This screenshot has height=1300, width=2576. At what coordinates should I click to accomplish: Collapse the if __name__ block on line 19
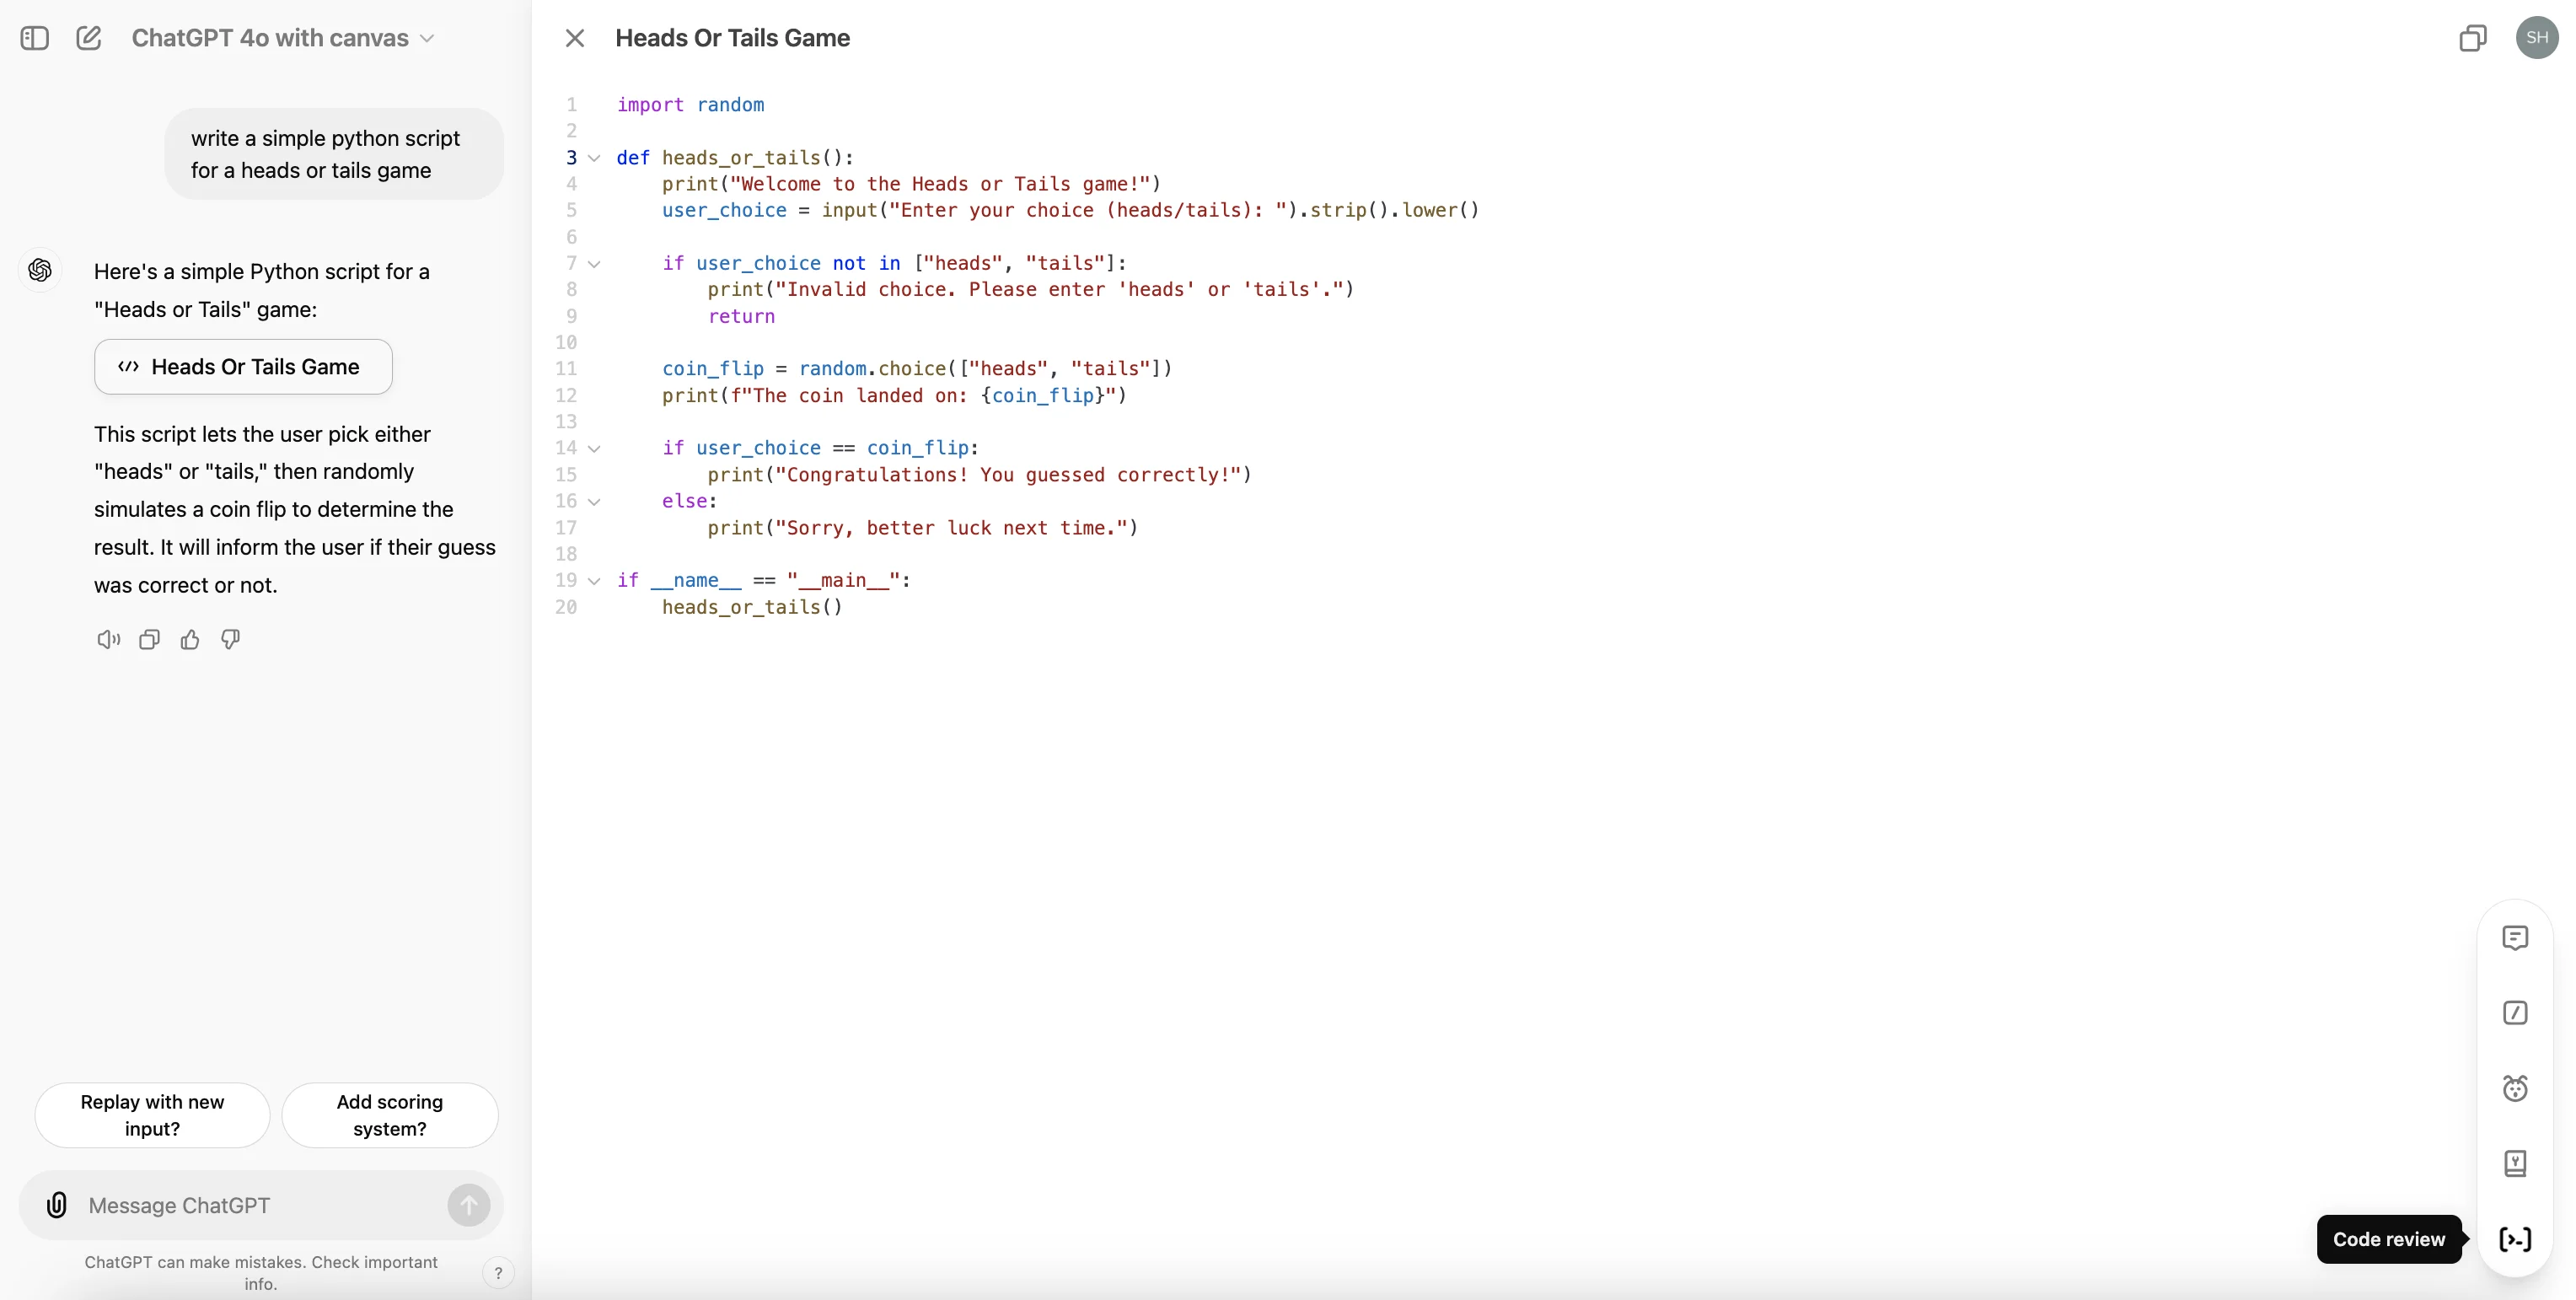(594, 581)
